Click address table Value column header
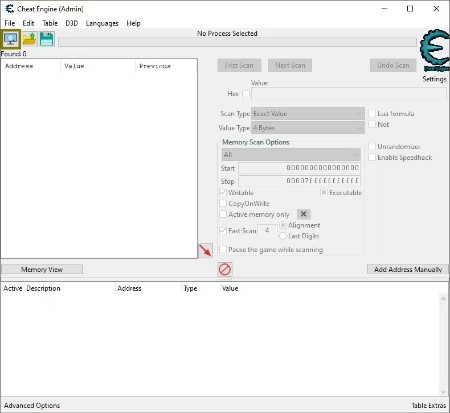Screen dimensions: 450x413 [230, 288]
